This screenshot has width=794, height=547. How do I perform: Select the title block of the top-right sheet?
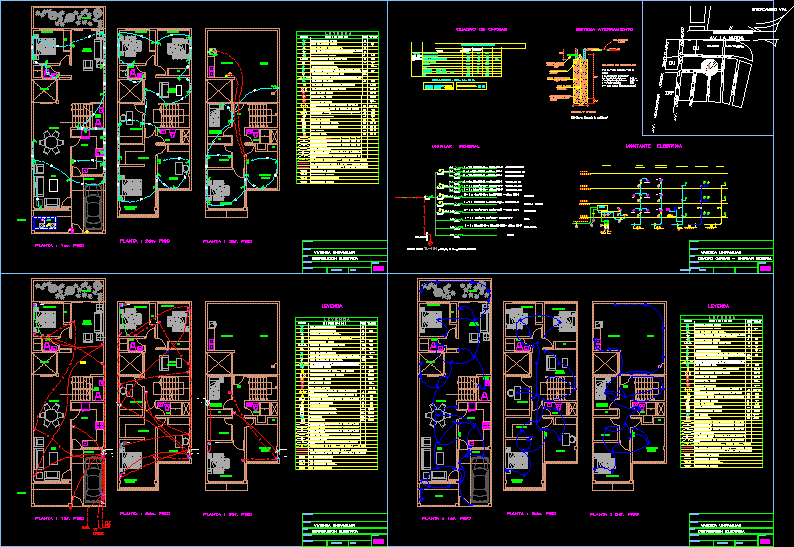tap(732, 256)
